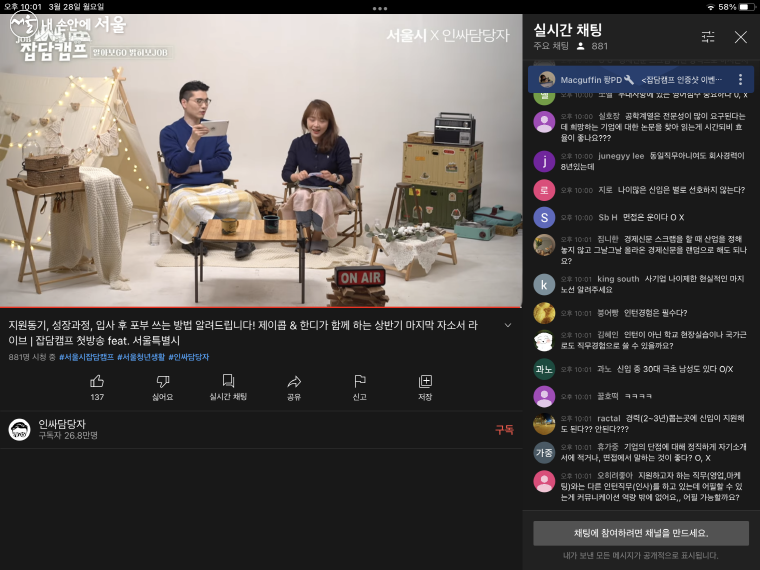Tap the status bar time 오후 10:01
The height and width of the screenshot is (570, 760).
23,7
